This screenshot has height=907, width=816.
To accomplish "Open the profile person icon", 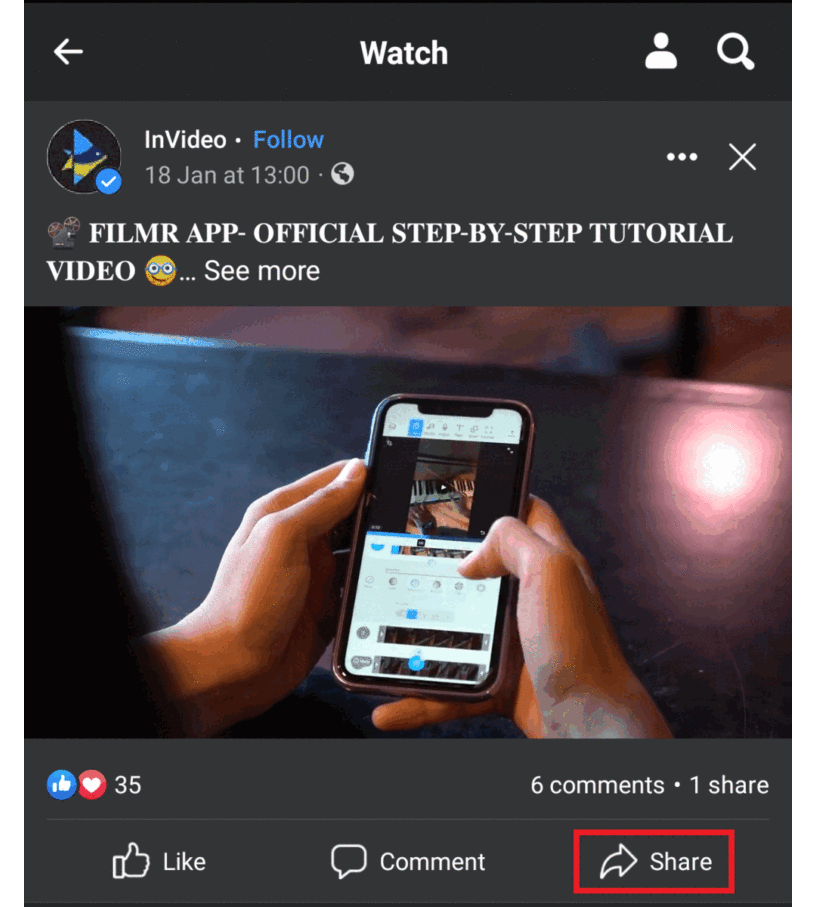I will coord(660,51).
